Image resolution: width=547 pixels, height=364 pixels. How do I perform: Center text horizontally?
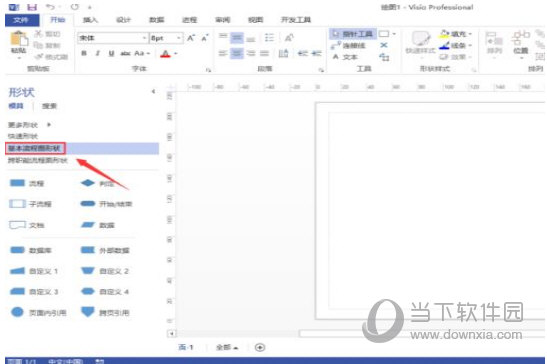237,53
